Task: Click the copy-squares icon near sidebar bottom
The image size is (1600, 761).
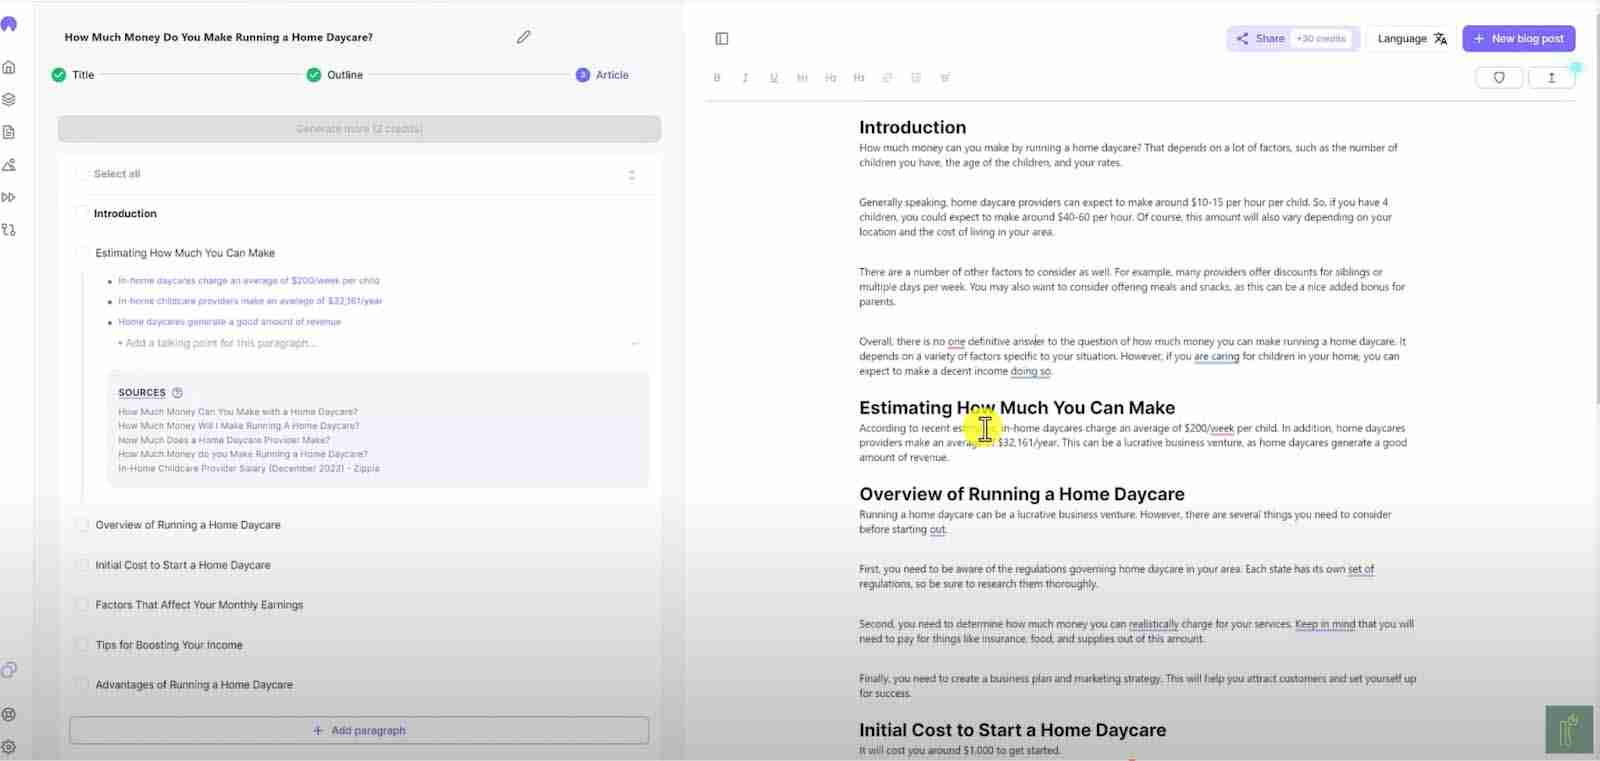Action: coord(9,670)
